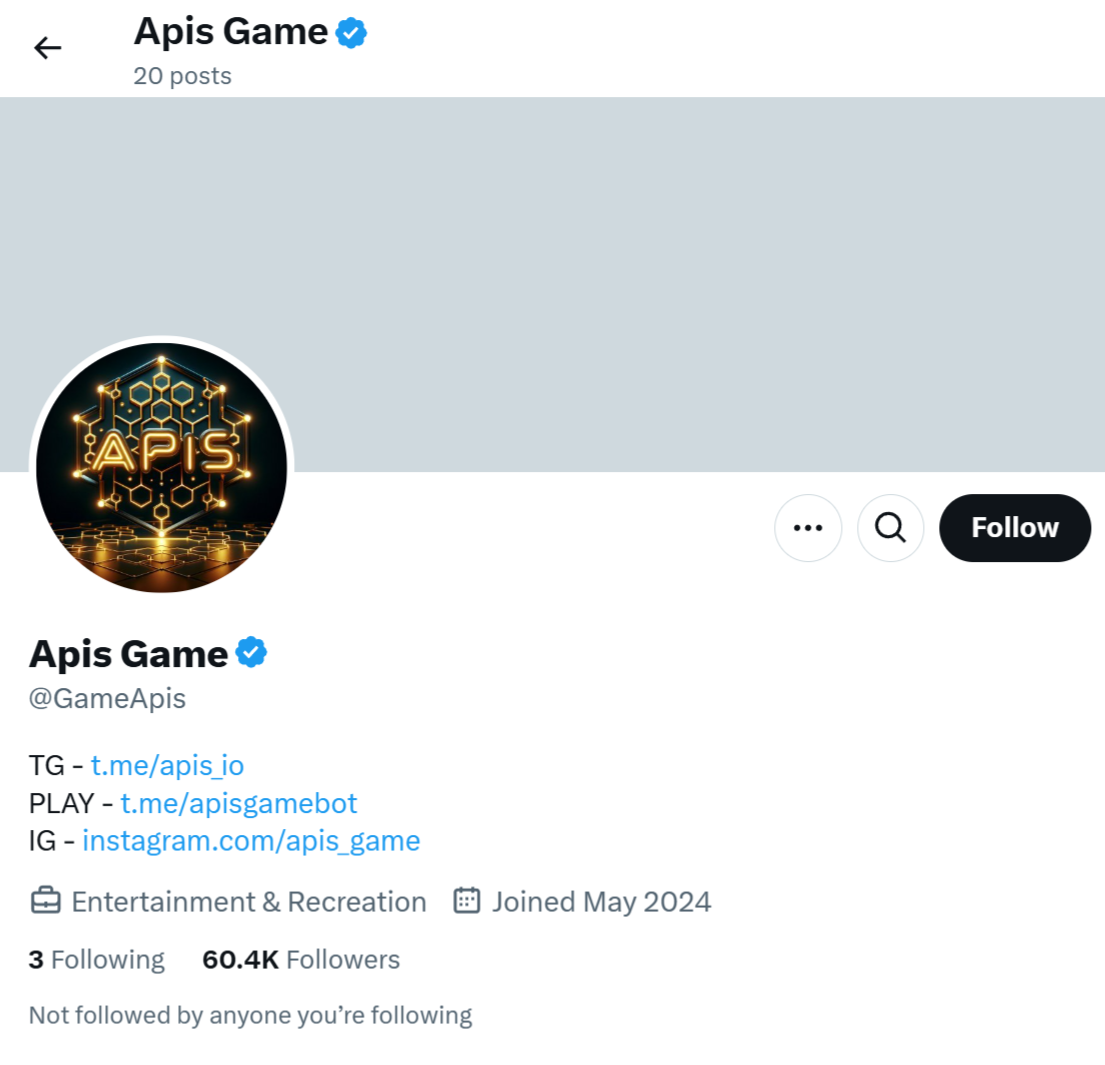Open the t.me/apisgamebot play link
Image resolution: width=1105 pixels, height=1065 pixels.
click(239, 802)
